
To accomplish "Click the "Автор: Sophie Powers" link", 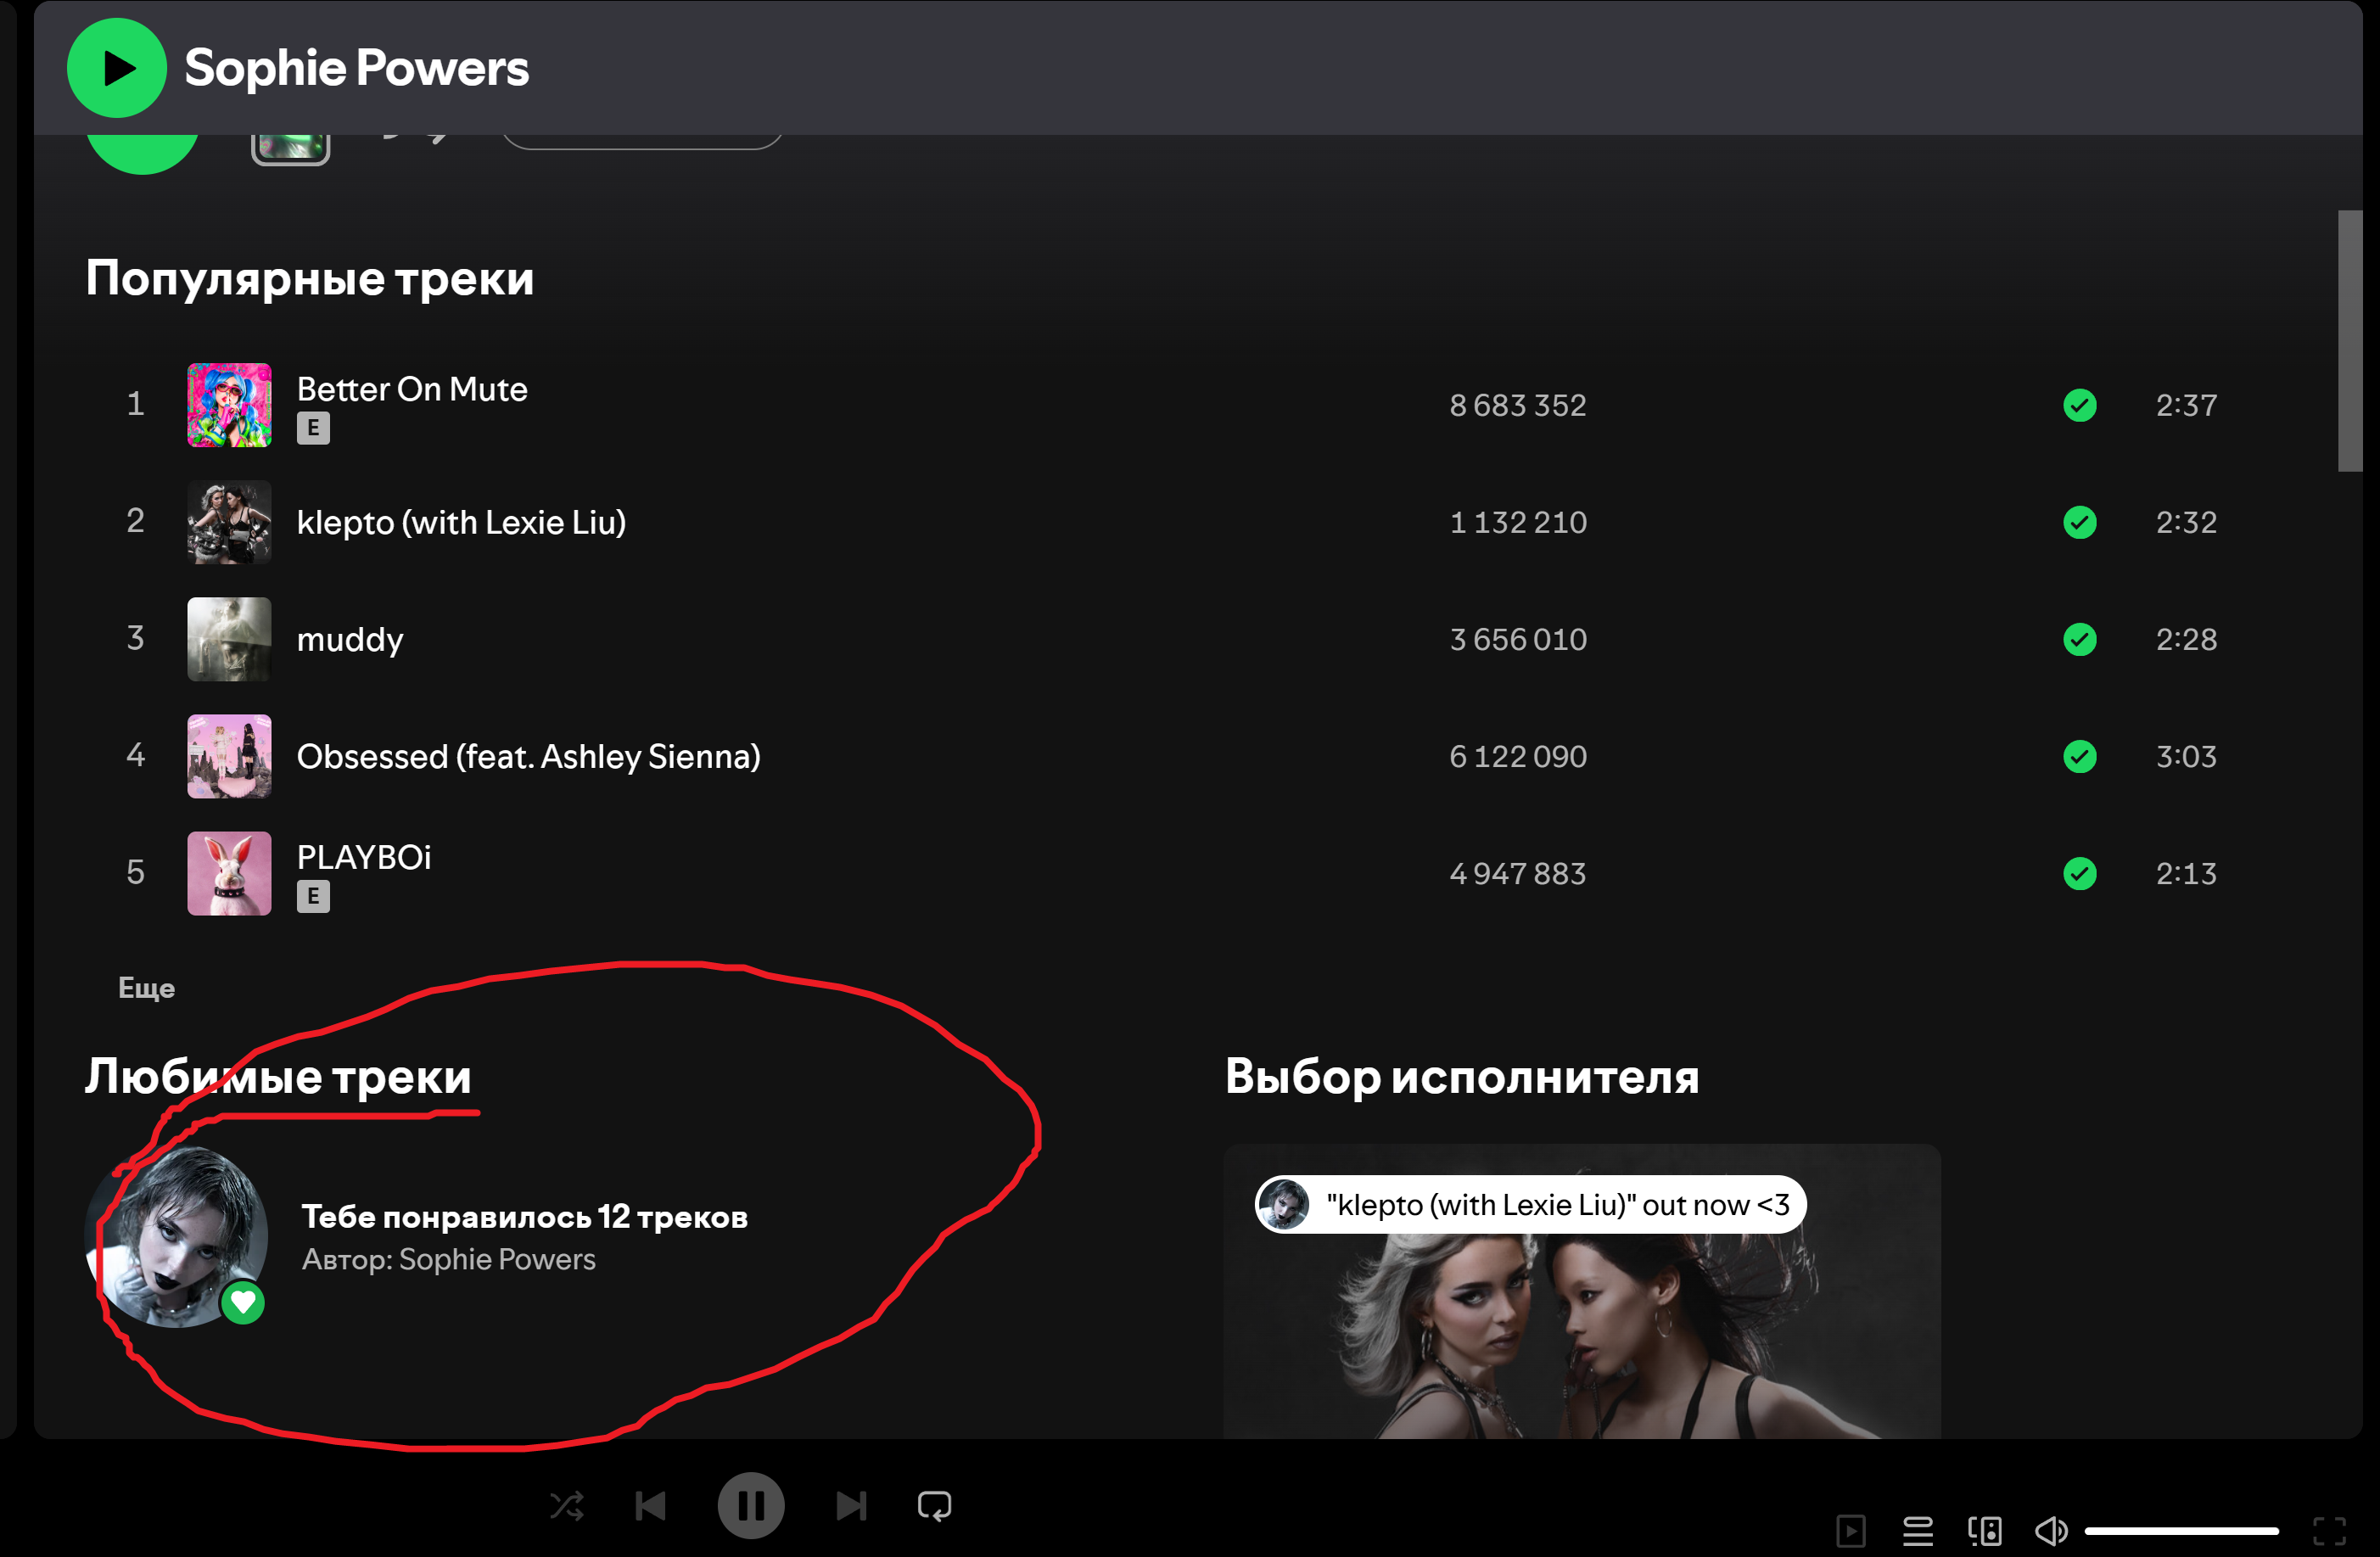I will coord(449,1259).
